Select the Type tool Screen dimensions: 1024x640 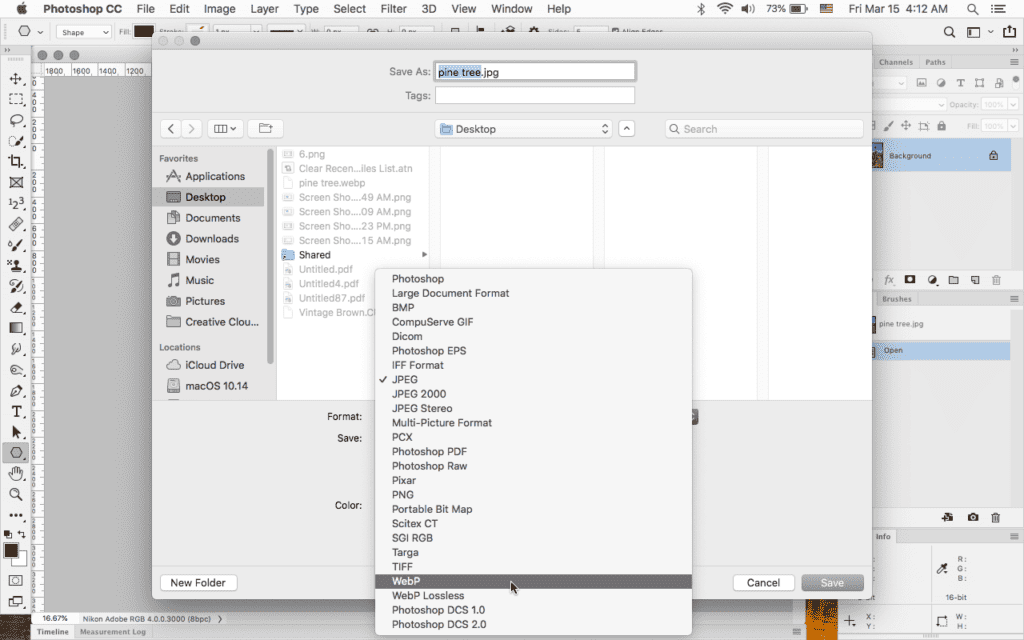click(x=16, y=411)
